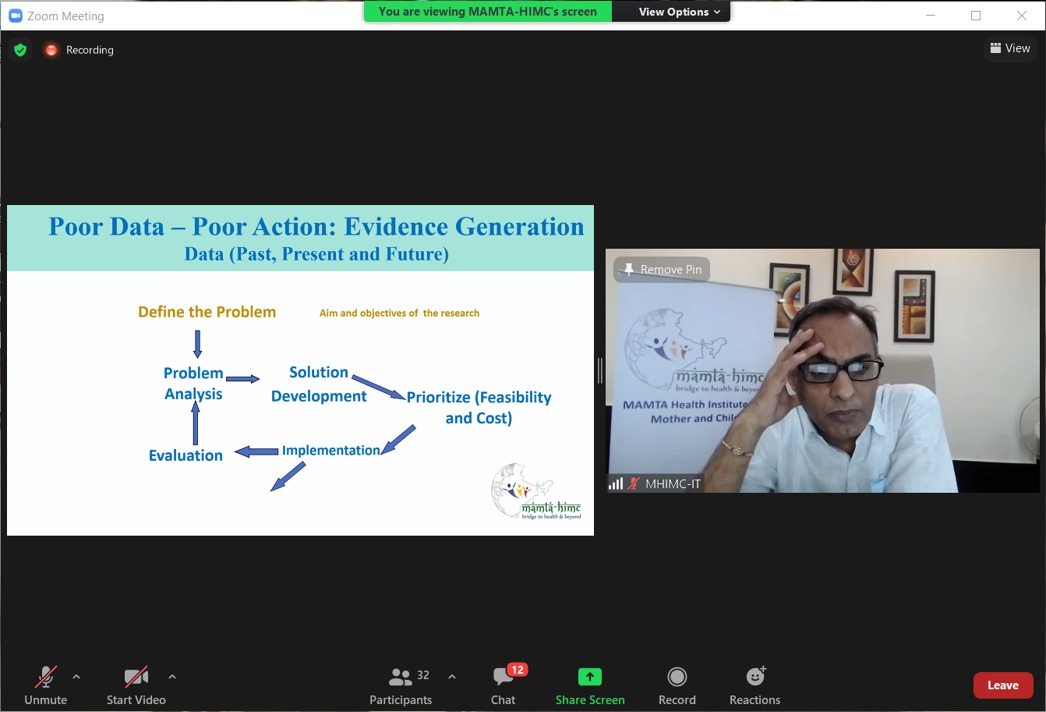Expand video options arrow beside Start Video
Image resolution: width=1046 pixels, height=712 pixels.
pyautogui.click(x=172, y=677)
